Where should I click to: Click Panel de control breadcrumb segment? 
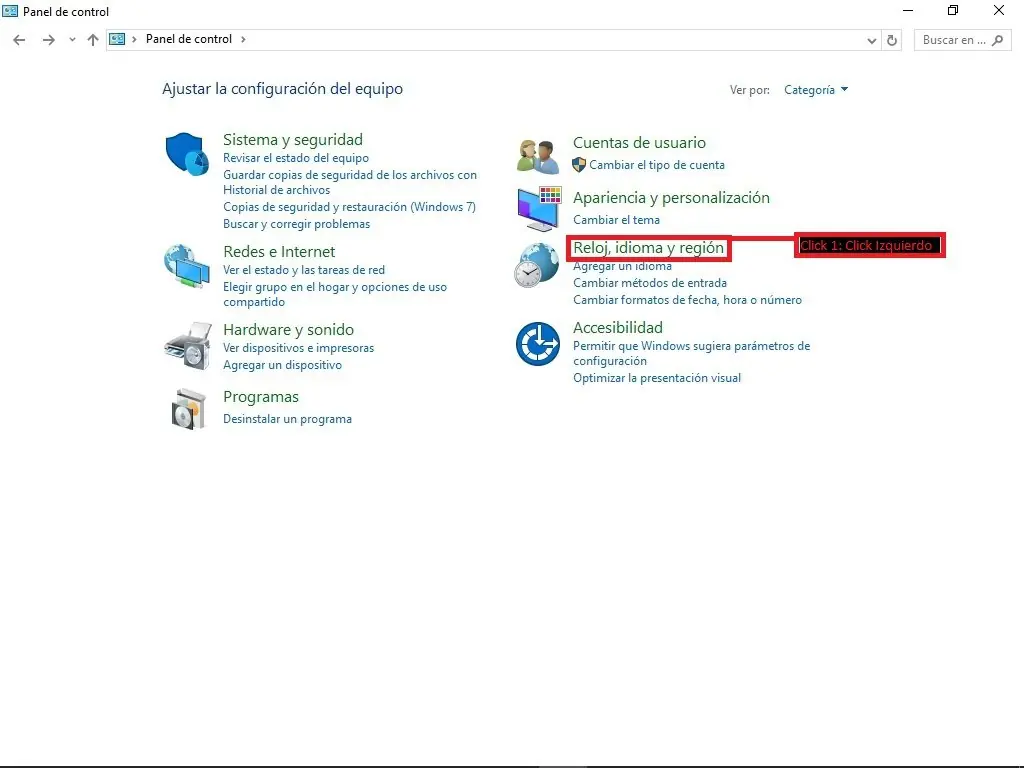[189, 39]
